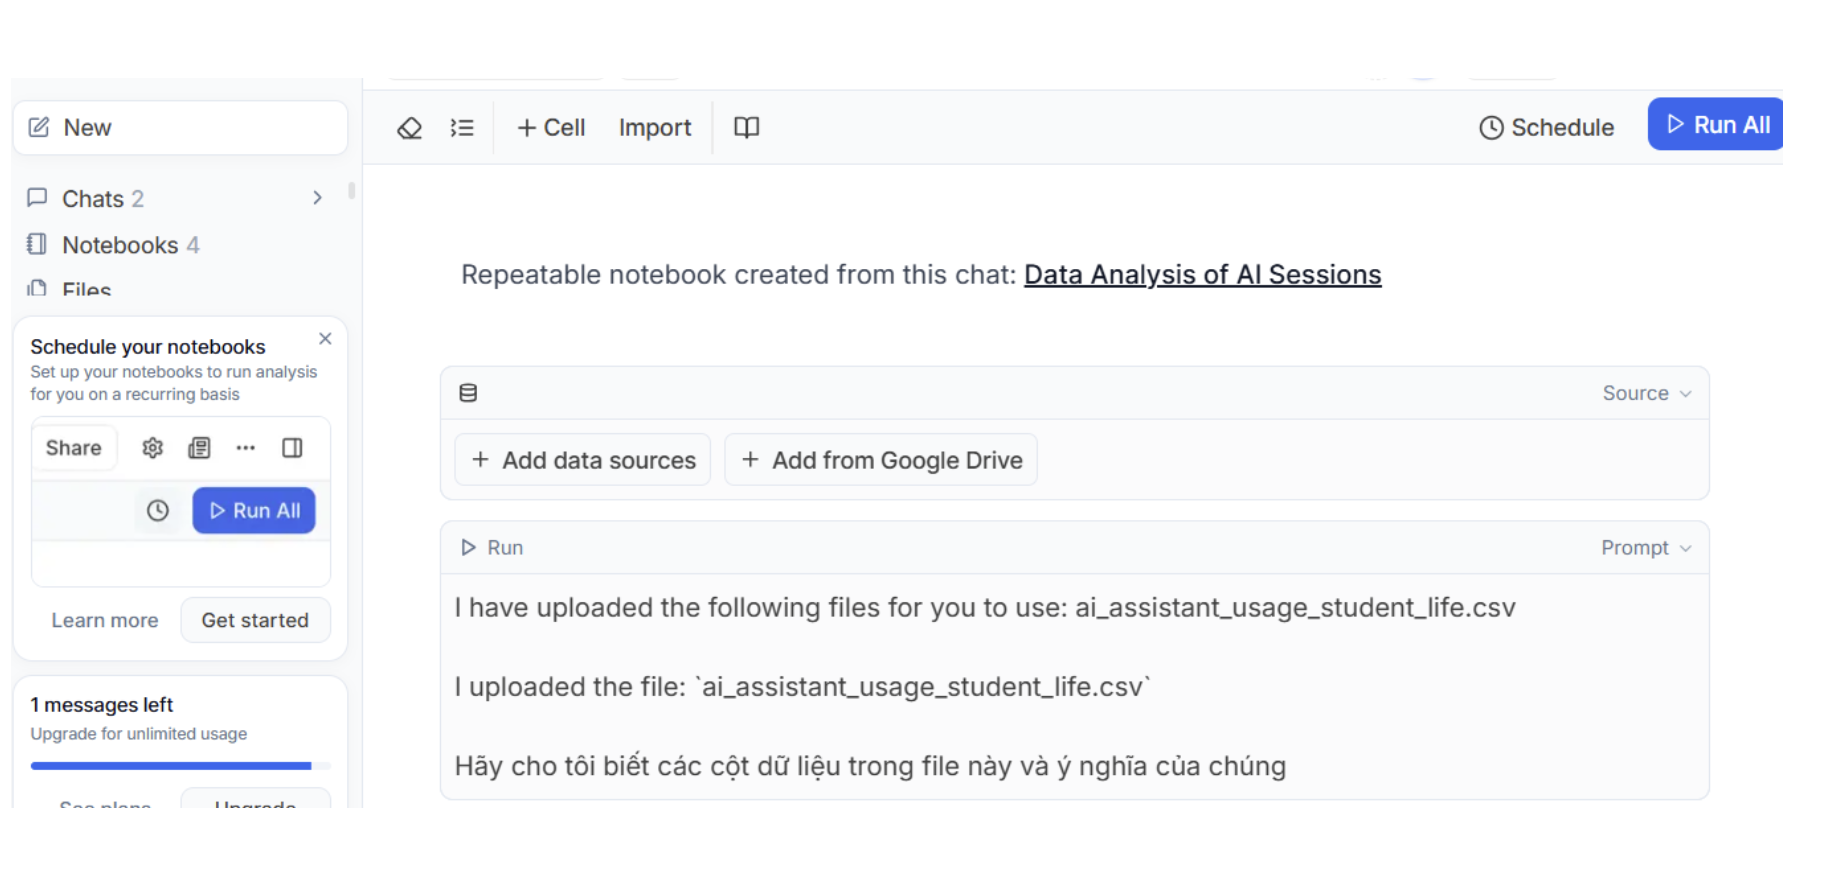
Task: Click the gear settings icon in promo card
Action: (152, 448)
